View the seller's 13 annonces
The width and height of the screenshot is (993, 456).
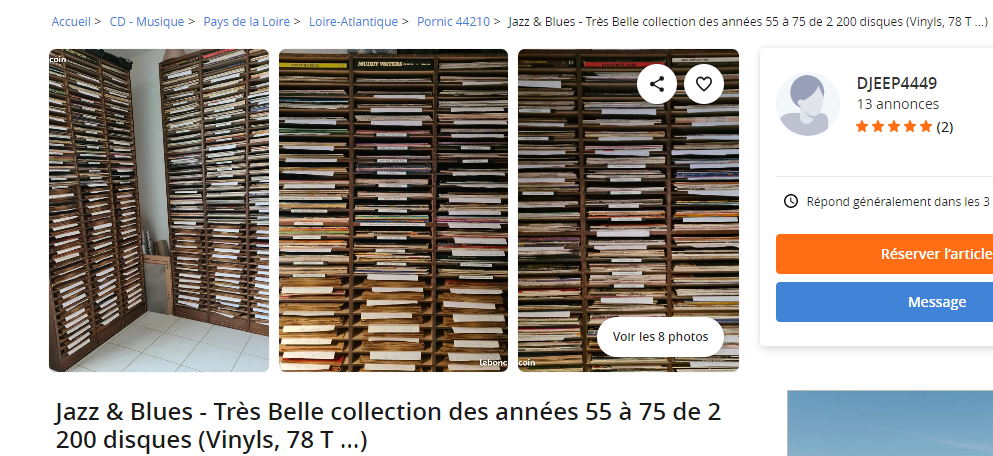point(897,104)
